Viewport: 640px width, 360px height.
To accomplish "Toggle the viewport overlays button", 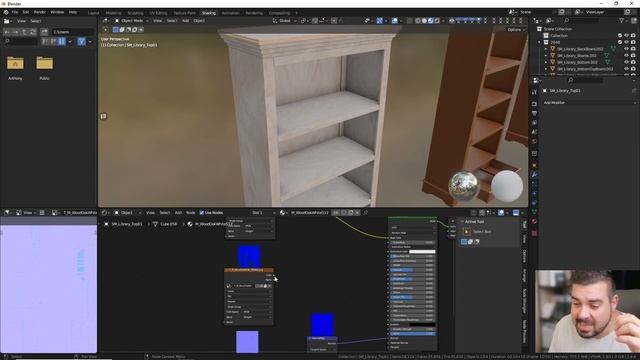I will pyautogui.click(x=395, y=20).
